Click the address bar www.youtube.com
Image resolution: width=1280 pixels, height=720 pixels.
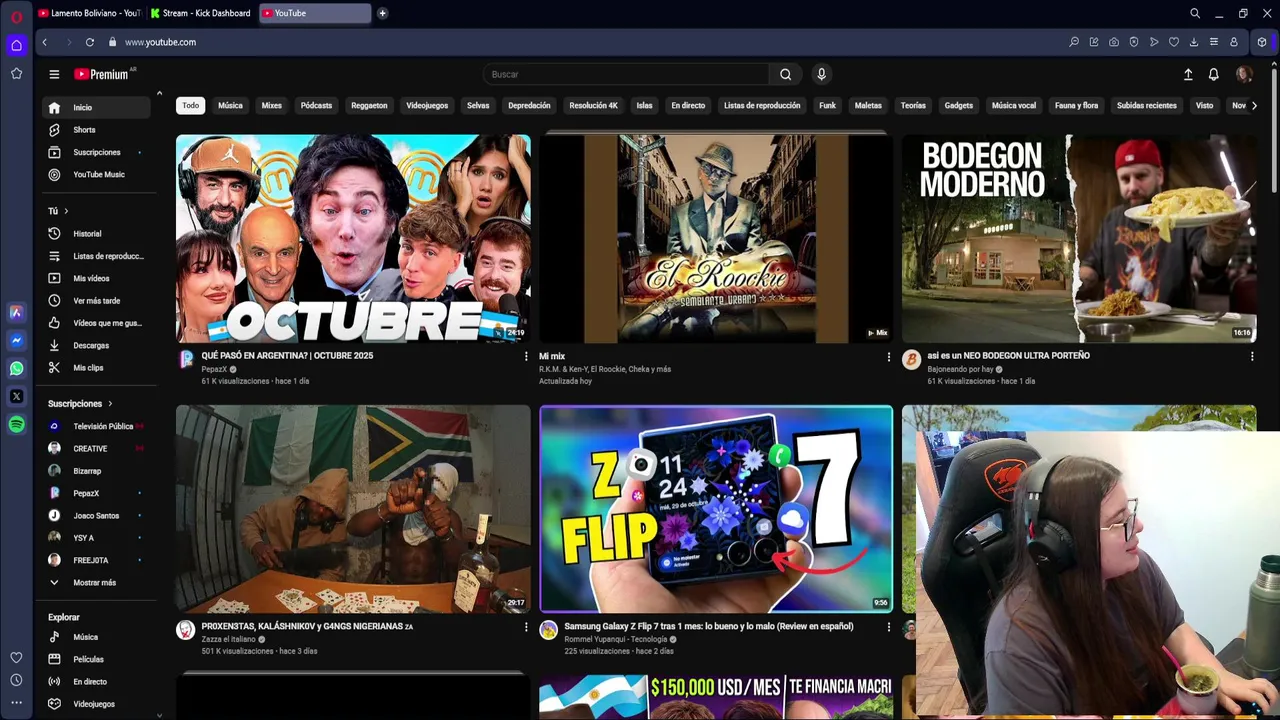pyautogui.click(x=160, y=42)
